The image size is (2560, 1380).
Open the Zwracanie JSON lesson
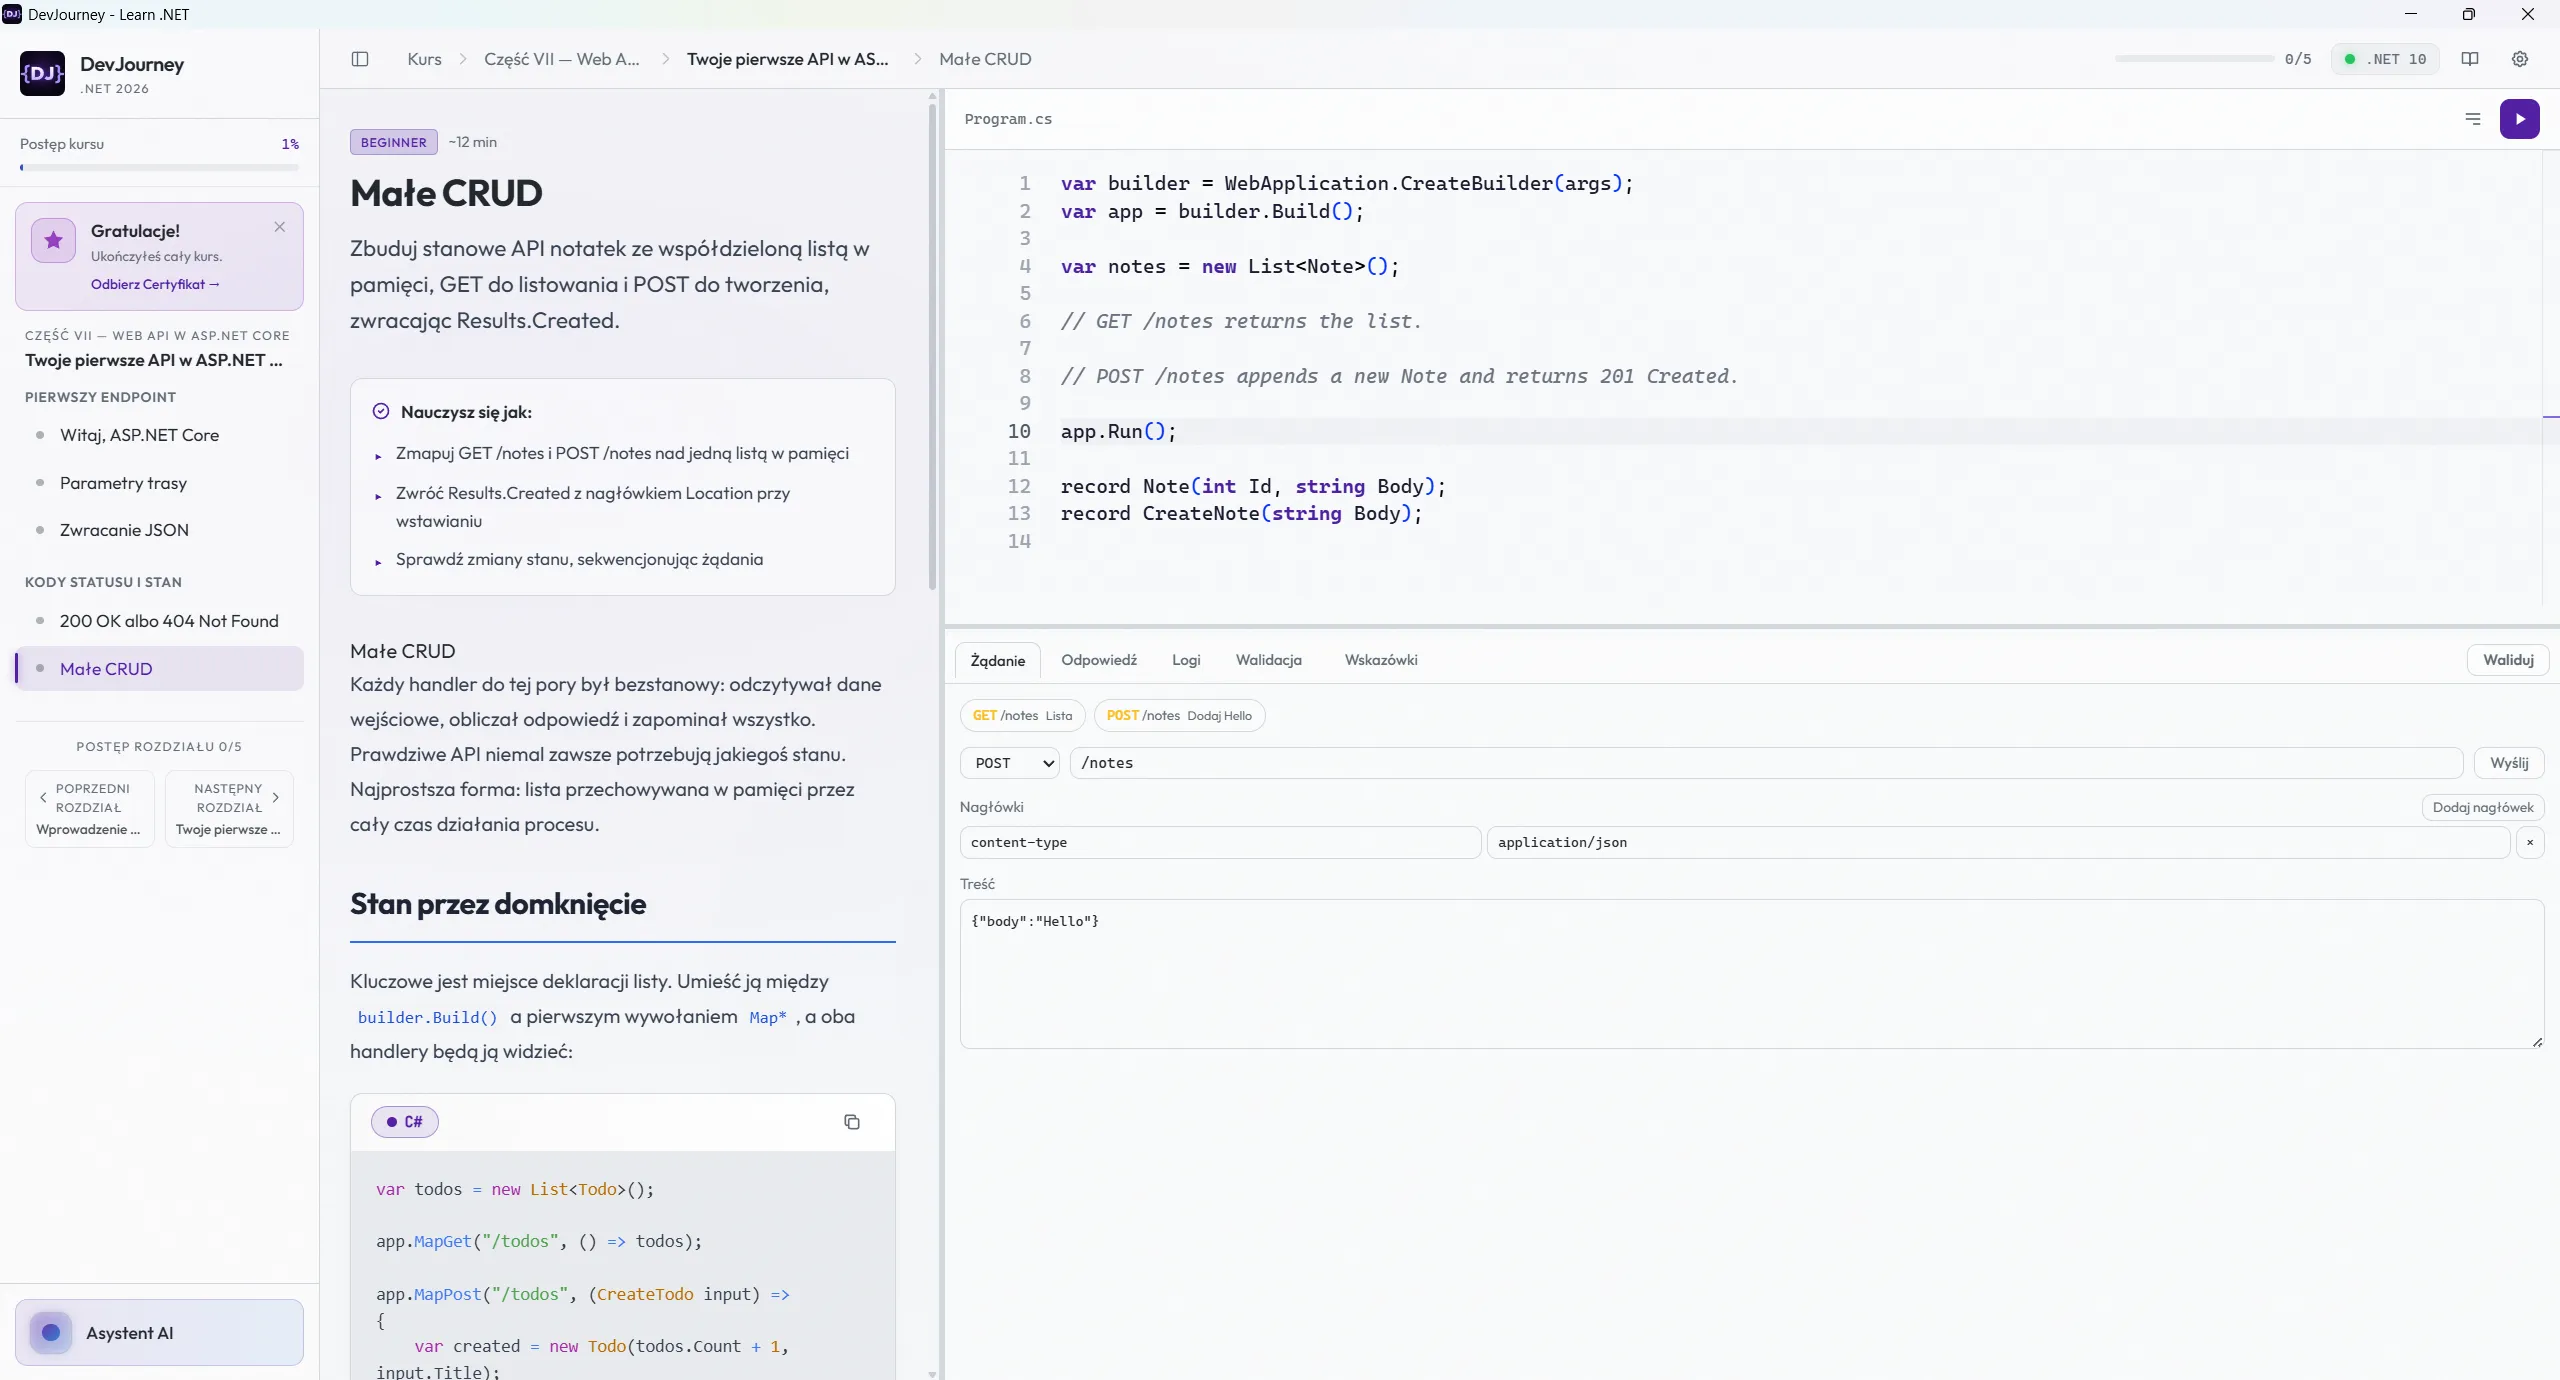click(124, 530)
